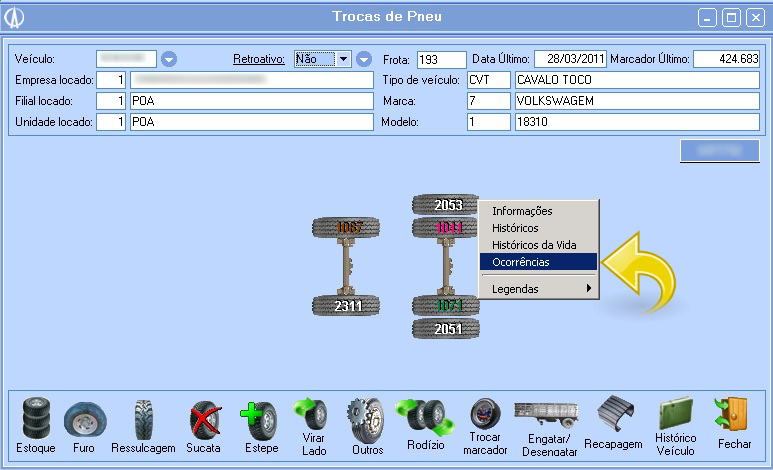The image size is (773, 470).
Task: Open the Estepe spare tire function
Action: 260,420
